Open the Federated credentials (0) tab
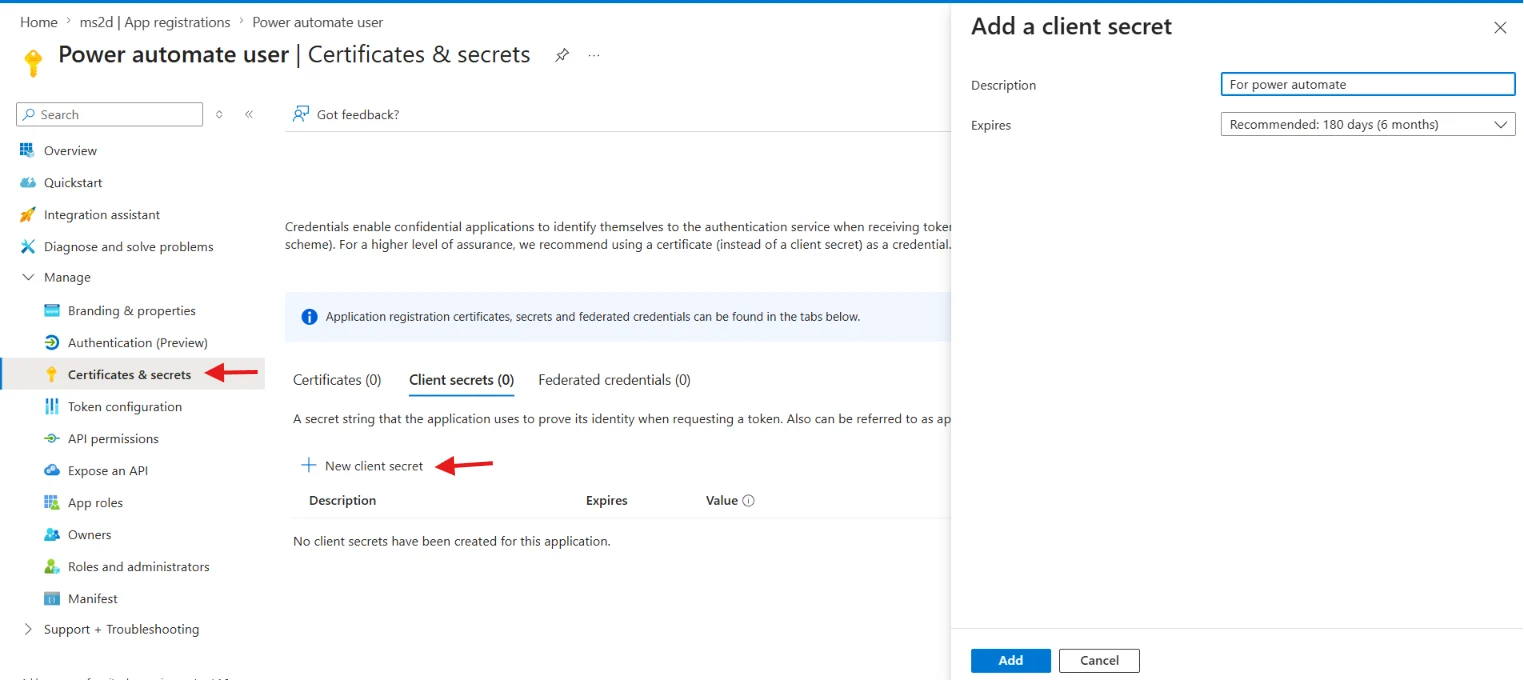The width and height of the screenshot is (1524, 681). tap(614, 380)
